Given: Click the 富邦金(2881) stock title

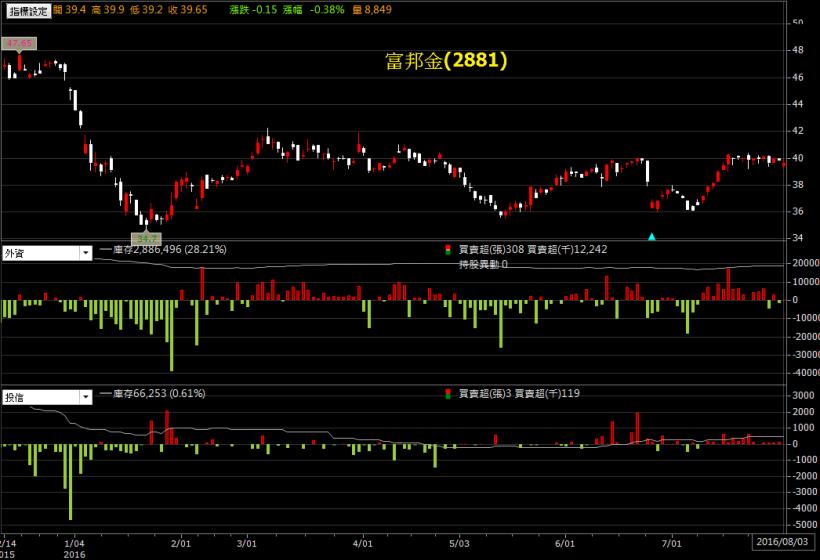Looking at the screenshot, I should (446, 60).
